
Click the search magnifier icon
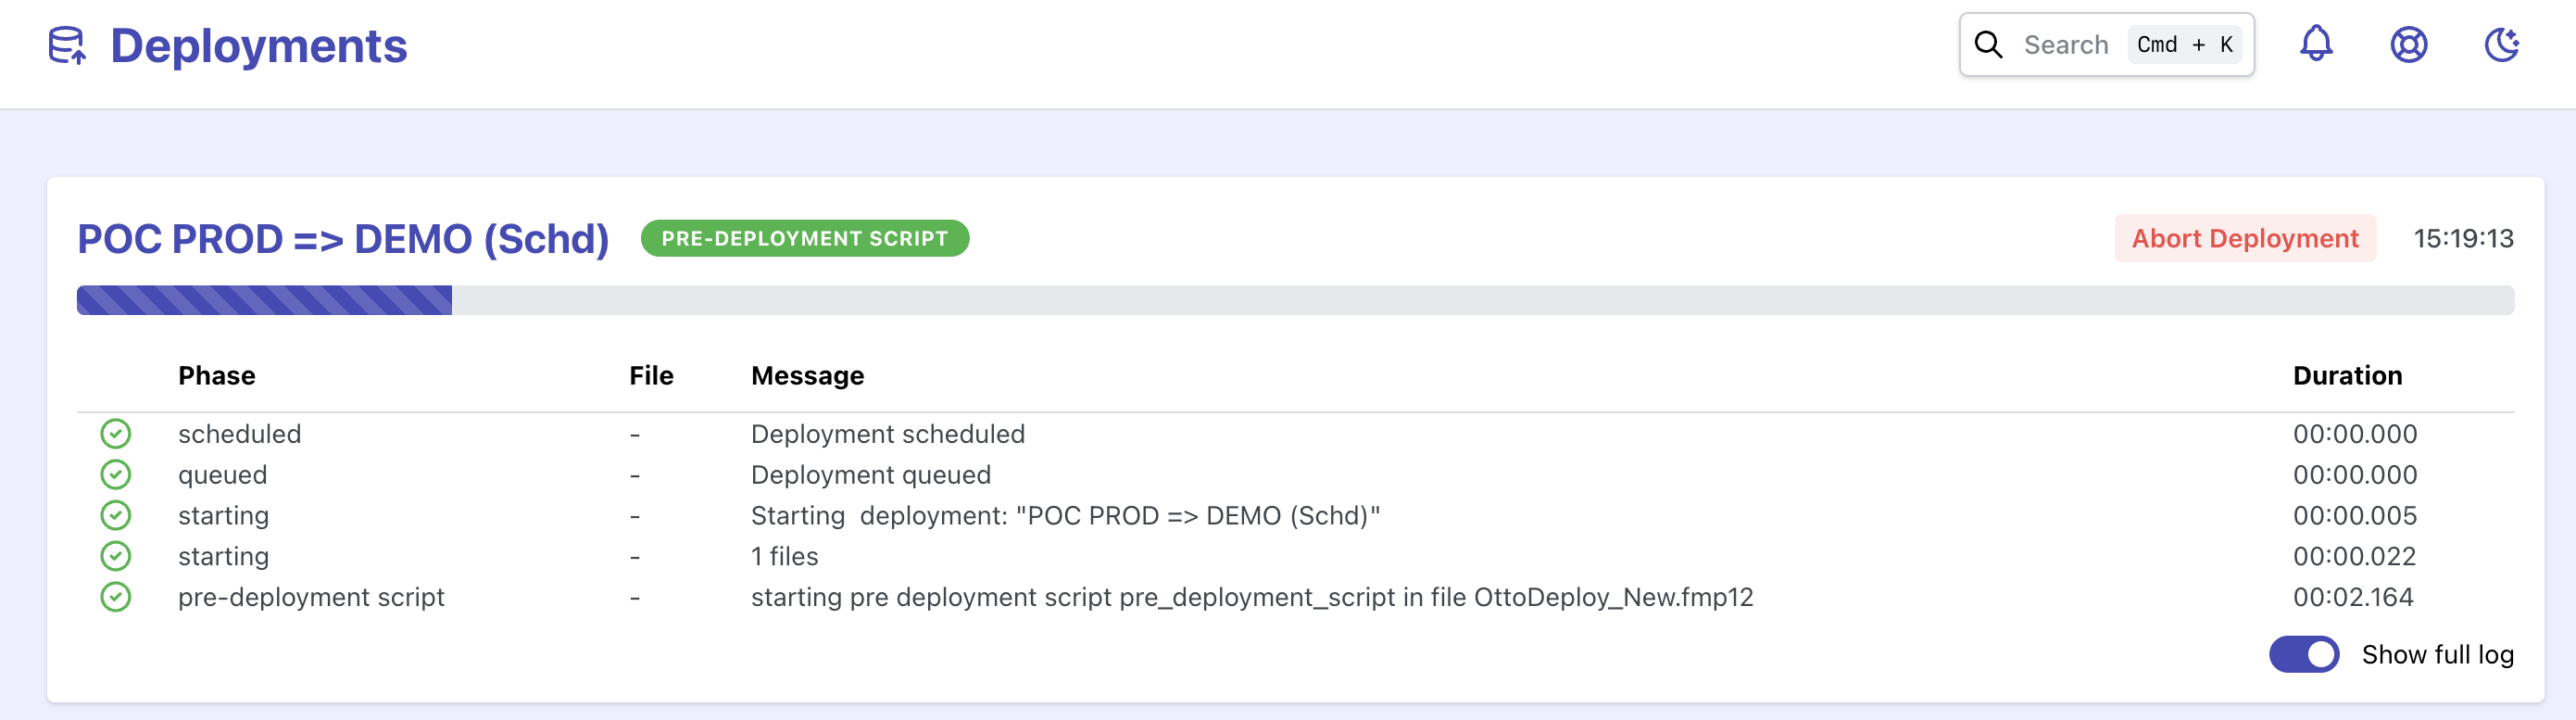tap(1988, 45)
